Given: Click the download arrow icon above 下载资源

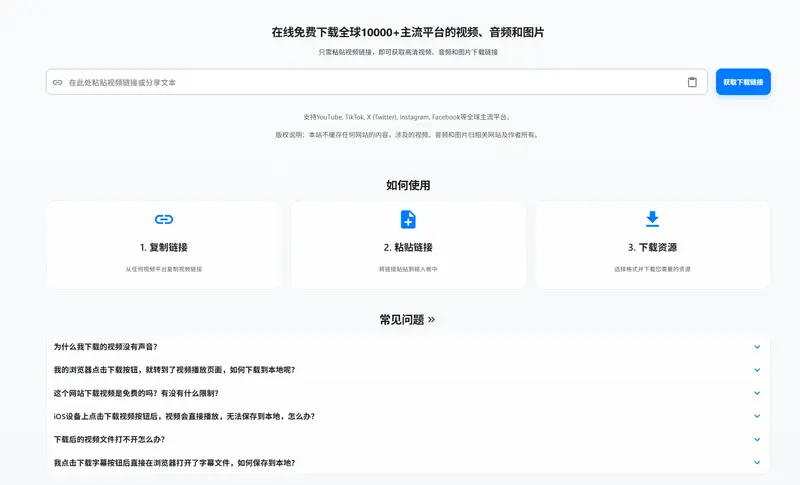Looking at the screenshot, I should [x=652, y=219].
